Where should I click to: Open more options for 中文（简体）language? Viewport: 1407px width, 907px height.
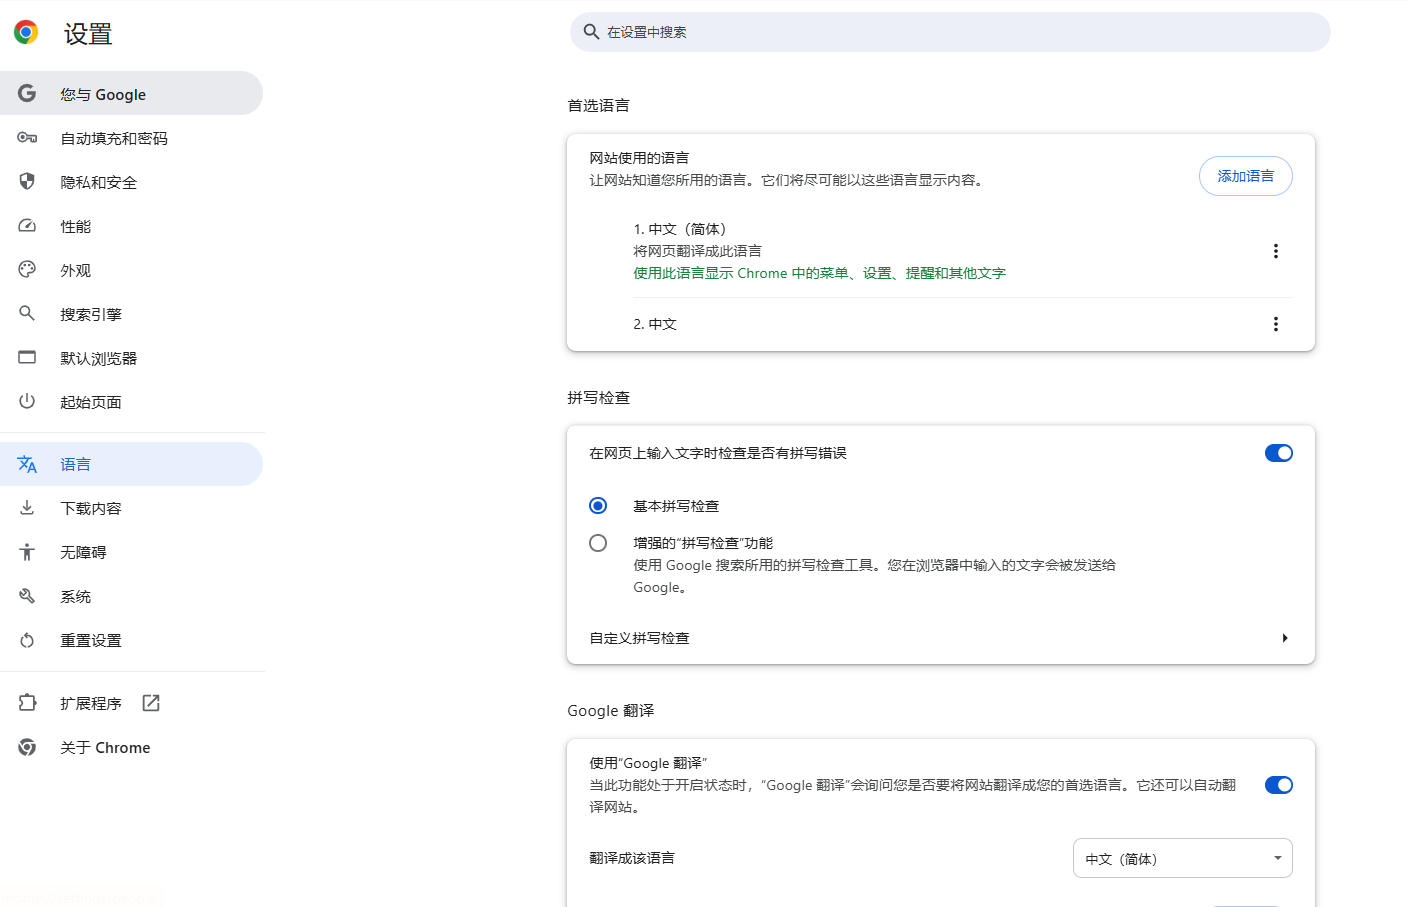1275,251
